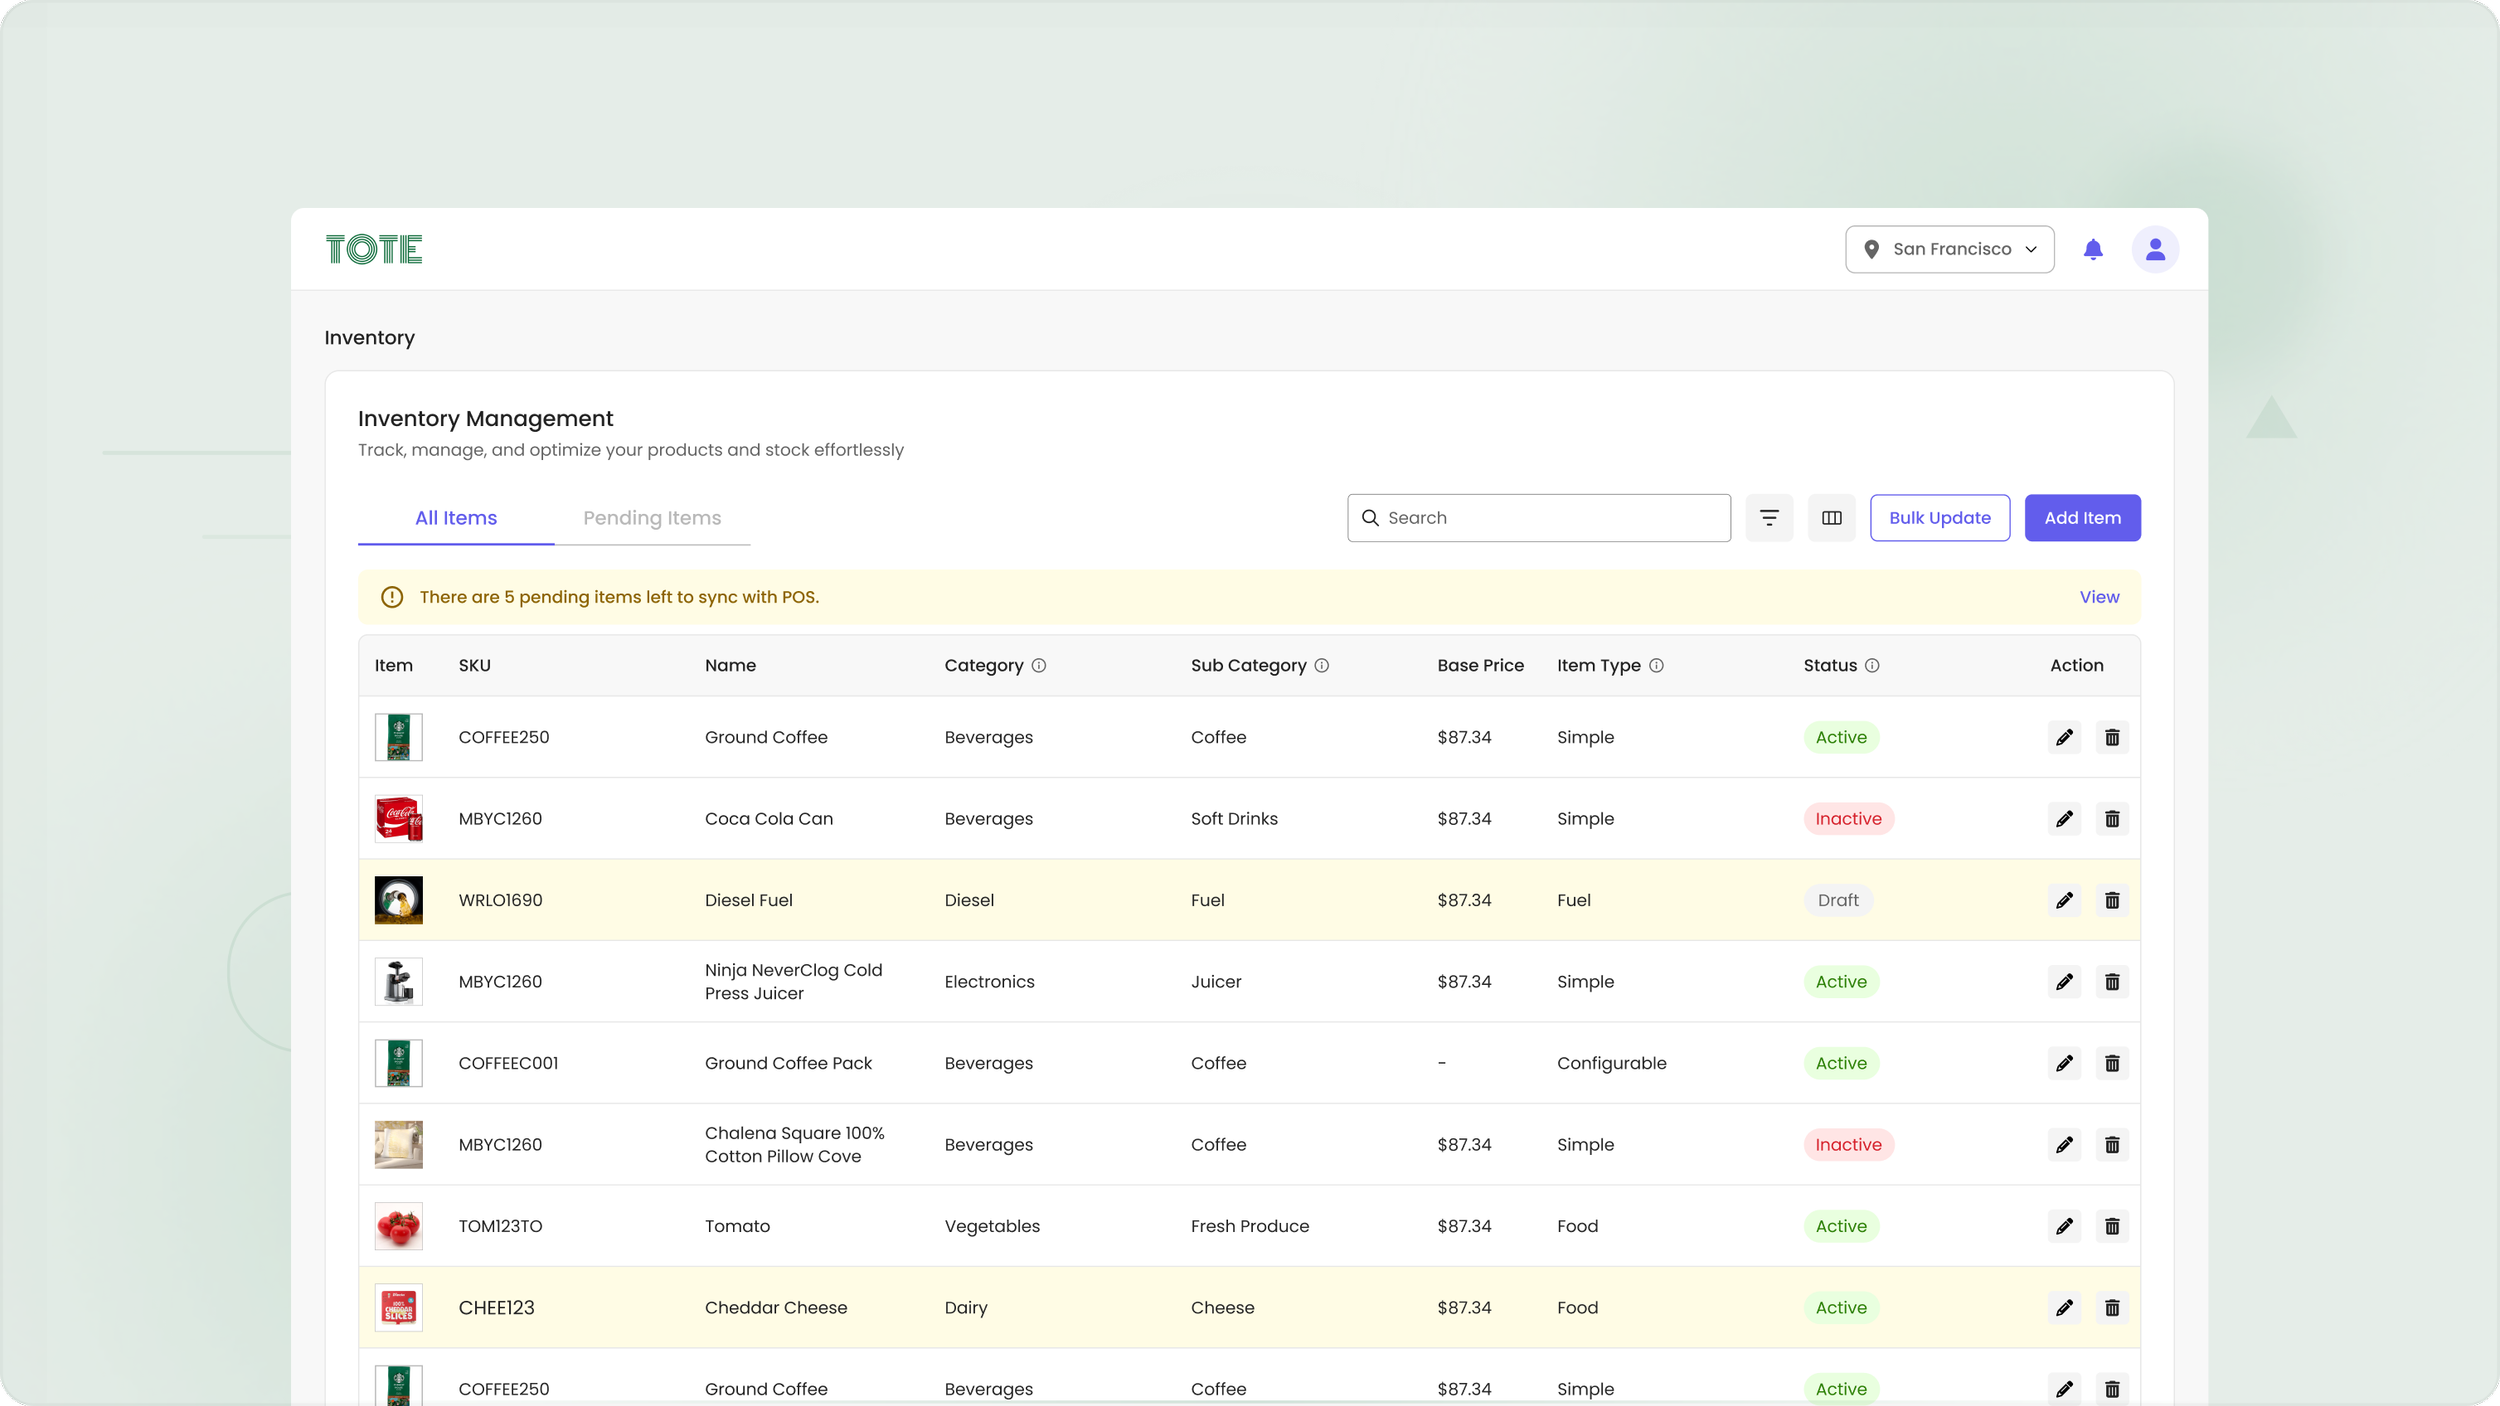Delete the Cheddar Cheese item
Viewport: 2500px width, 1406px height.
(x=2111, y=1308)
